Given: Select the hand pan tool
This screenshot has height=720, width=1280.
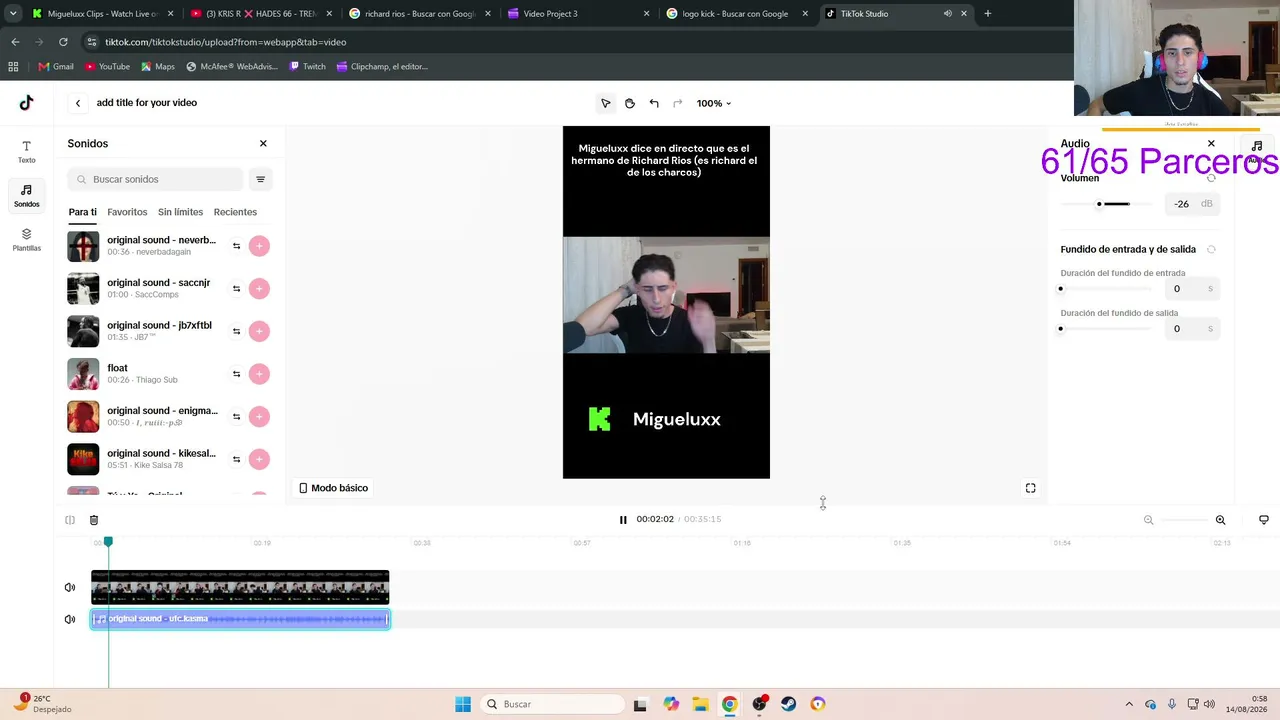Looking at the screenshot, I should pos(629,103).
